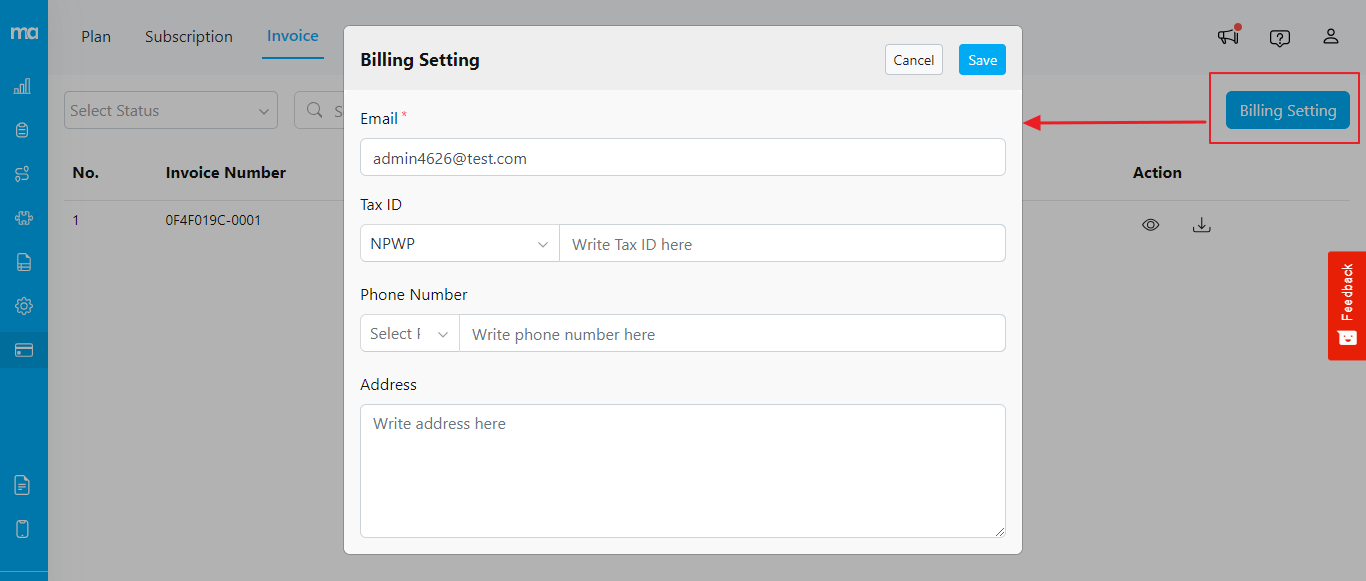Open the mobile device icon in sidebar
This screenshot has height=581, width=1366.
point(22,528)
